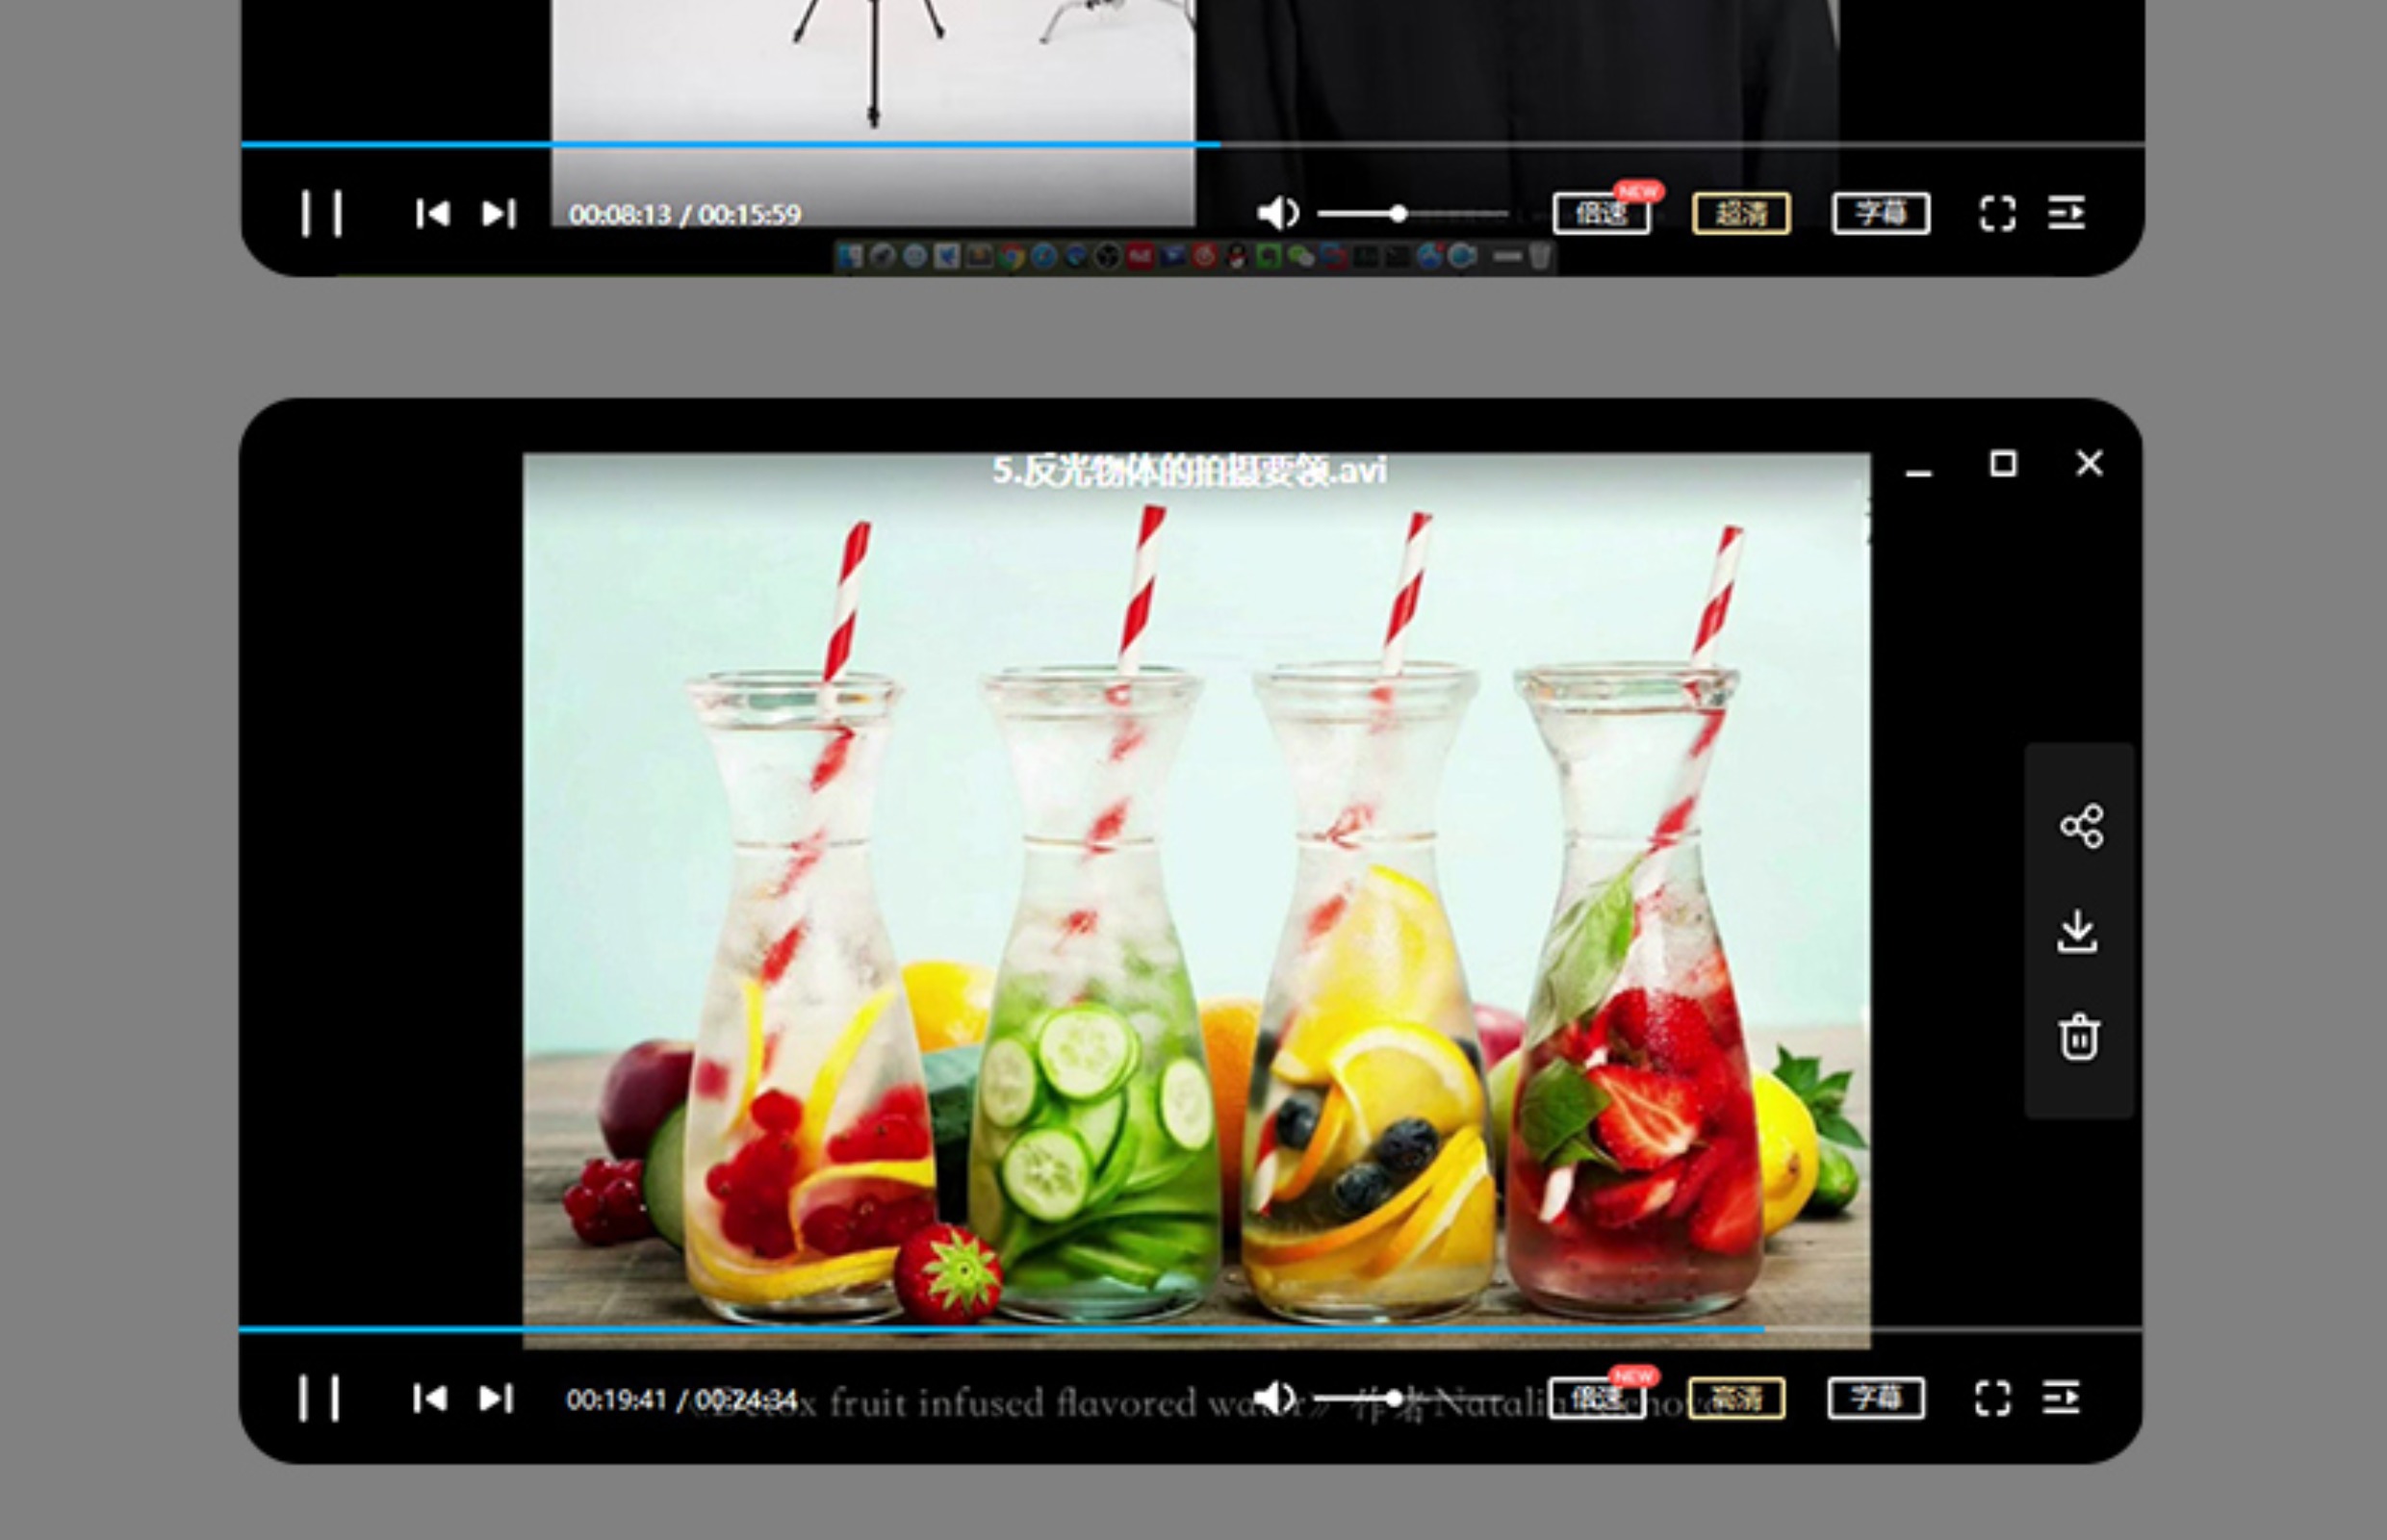The height and width of the screenshot is (1540, 2387).
Task: Skip to next video in top player
Action: pyautogui.click(x=498, y=213)
